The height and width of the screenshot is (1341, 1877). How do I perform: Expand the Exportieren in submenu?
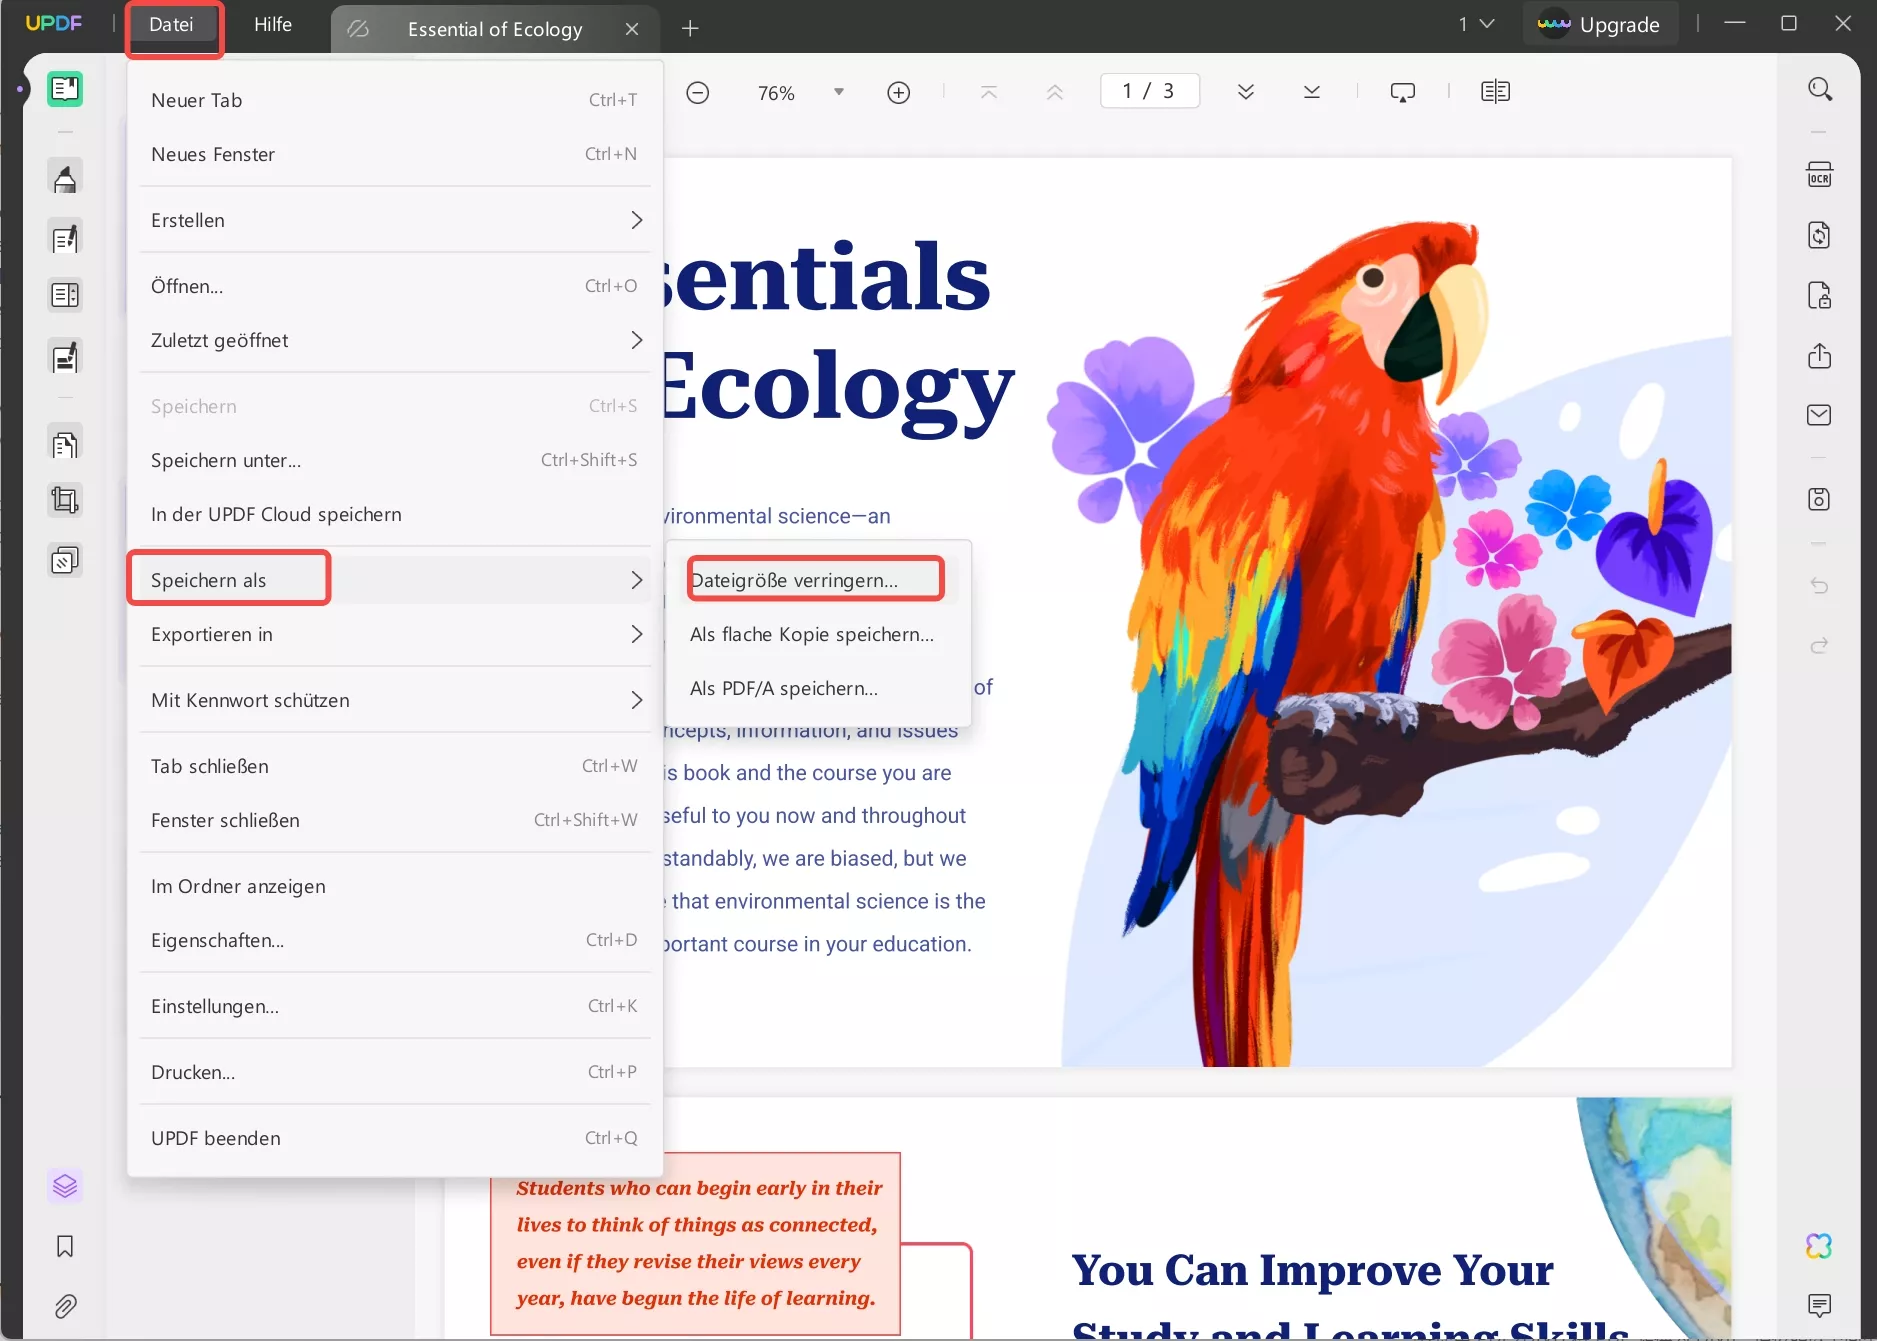(395, 634)
